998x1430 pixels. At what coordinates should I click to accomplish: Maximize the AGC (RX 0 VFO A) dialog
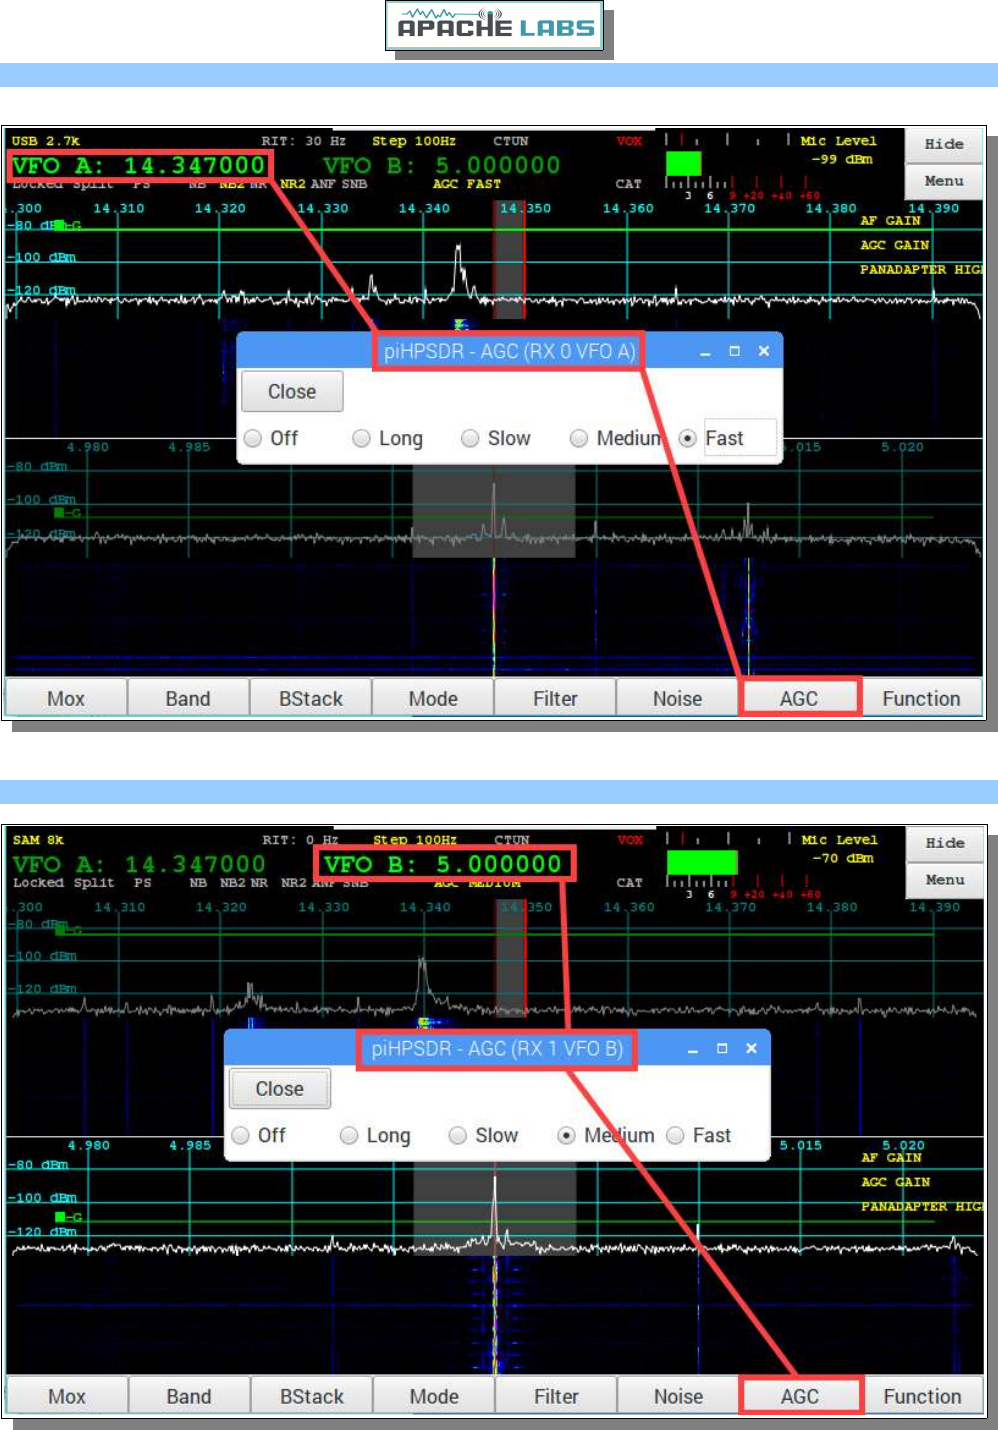[x=734, y=351]
